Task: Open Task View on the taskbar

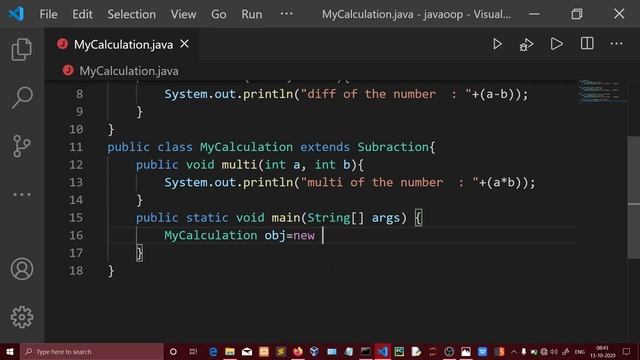Action: pyautogui.click(x=193, y=351)
